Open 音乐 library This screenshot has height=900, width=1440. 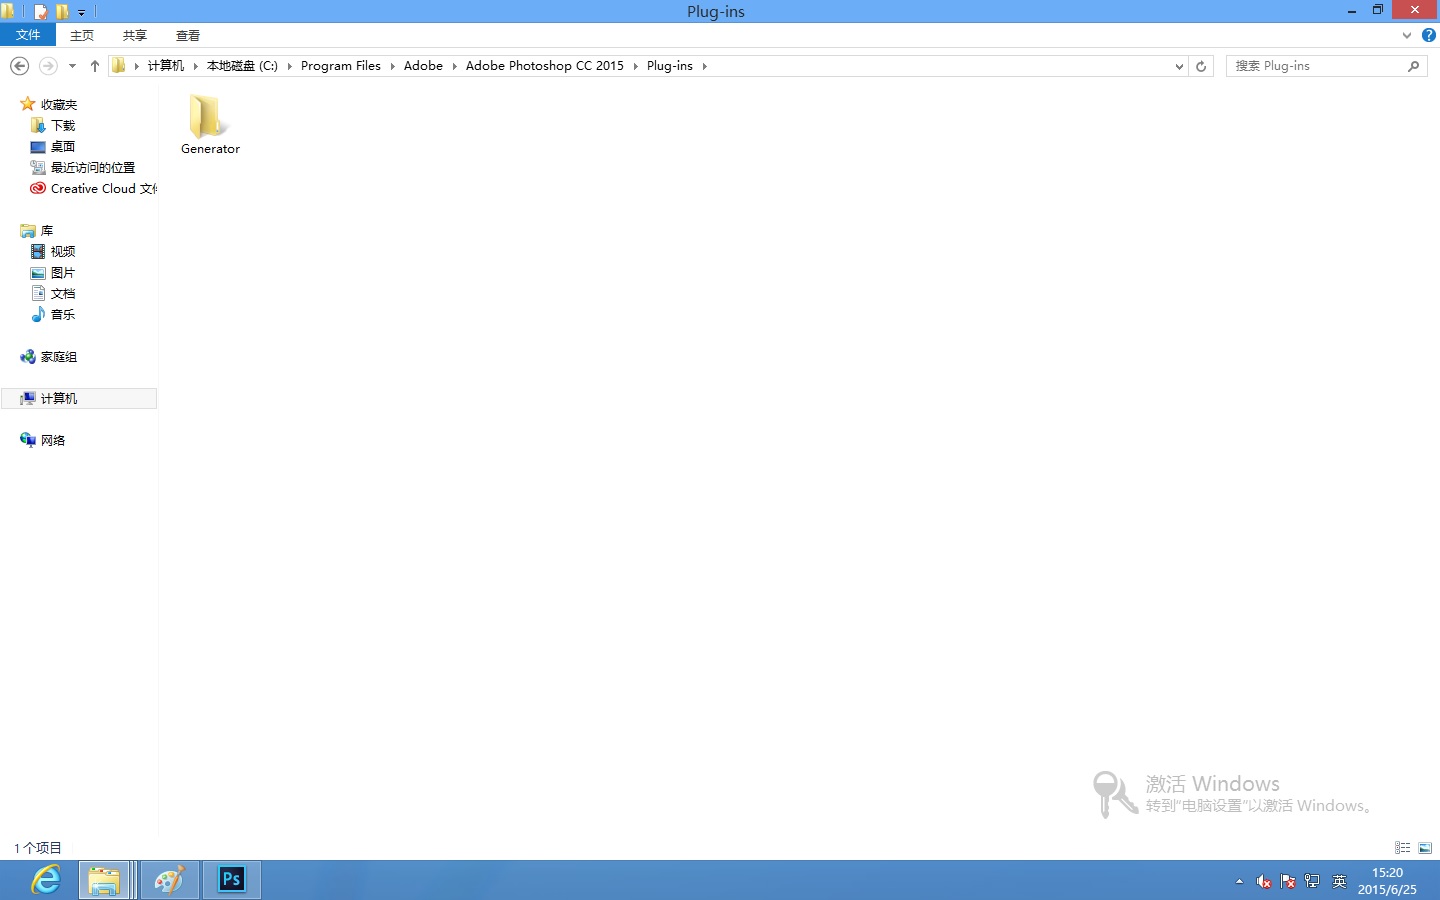point(63,314)
